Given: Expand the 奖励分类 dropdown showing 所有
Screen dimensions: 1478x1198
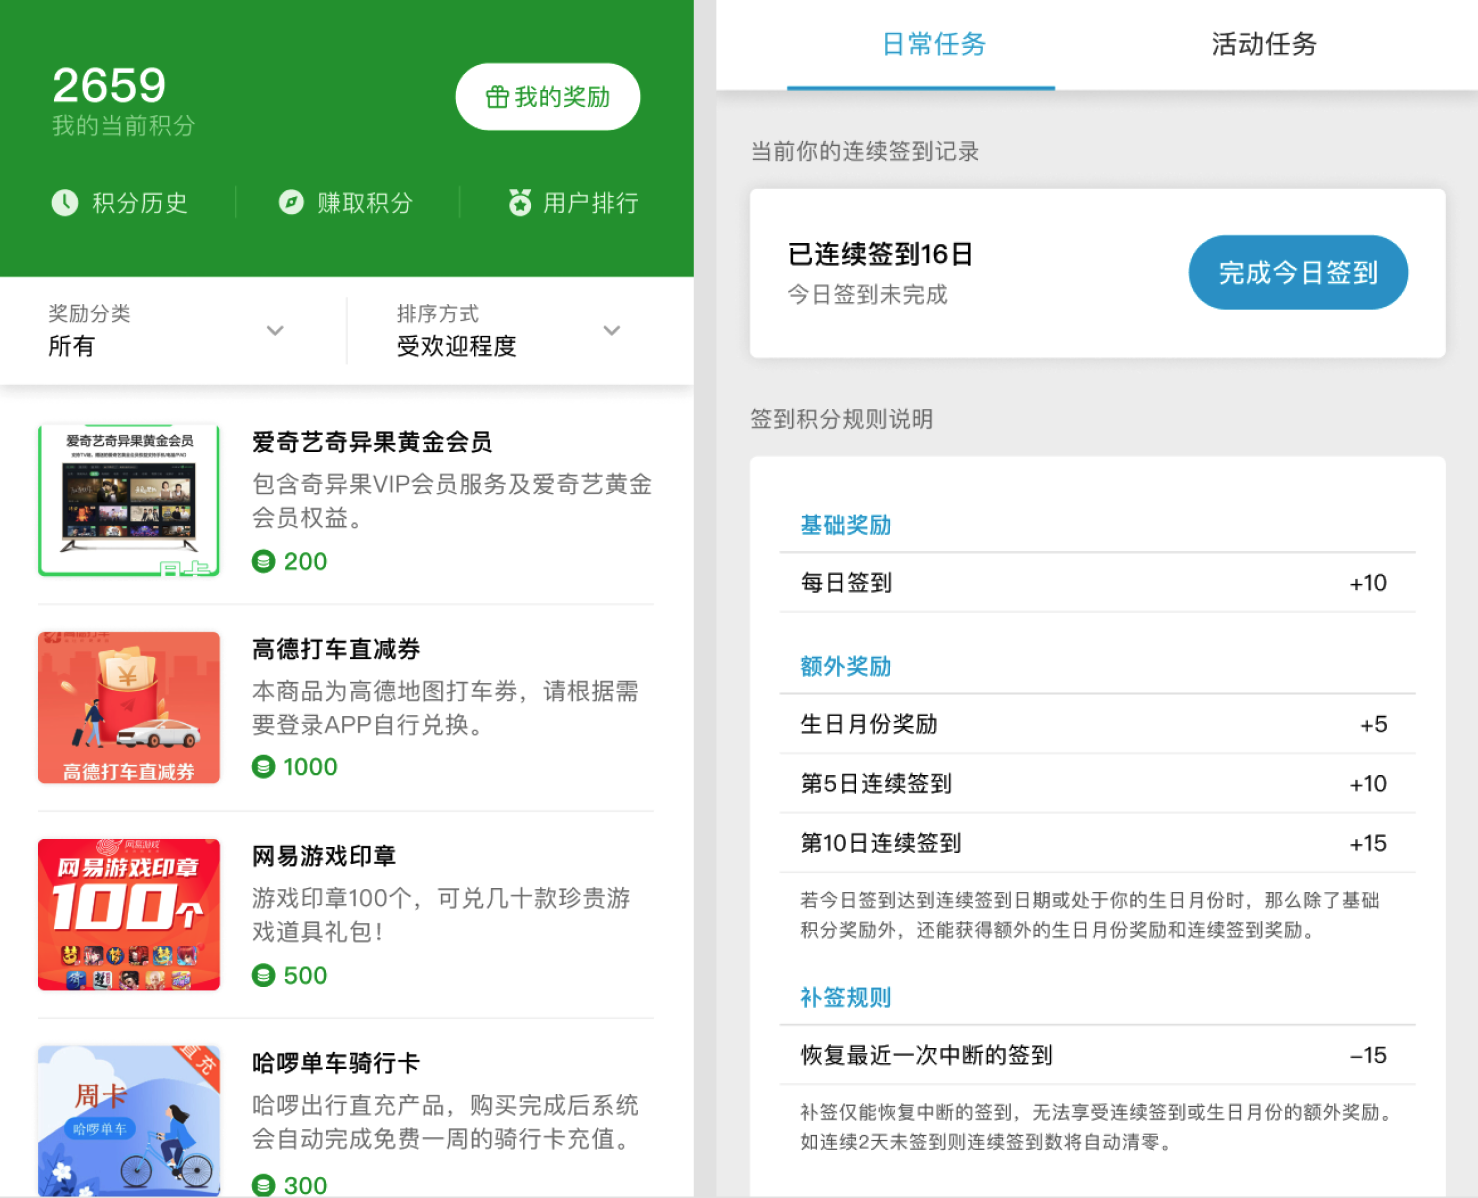Looking at the screenshot, I should coord(166,331).
